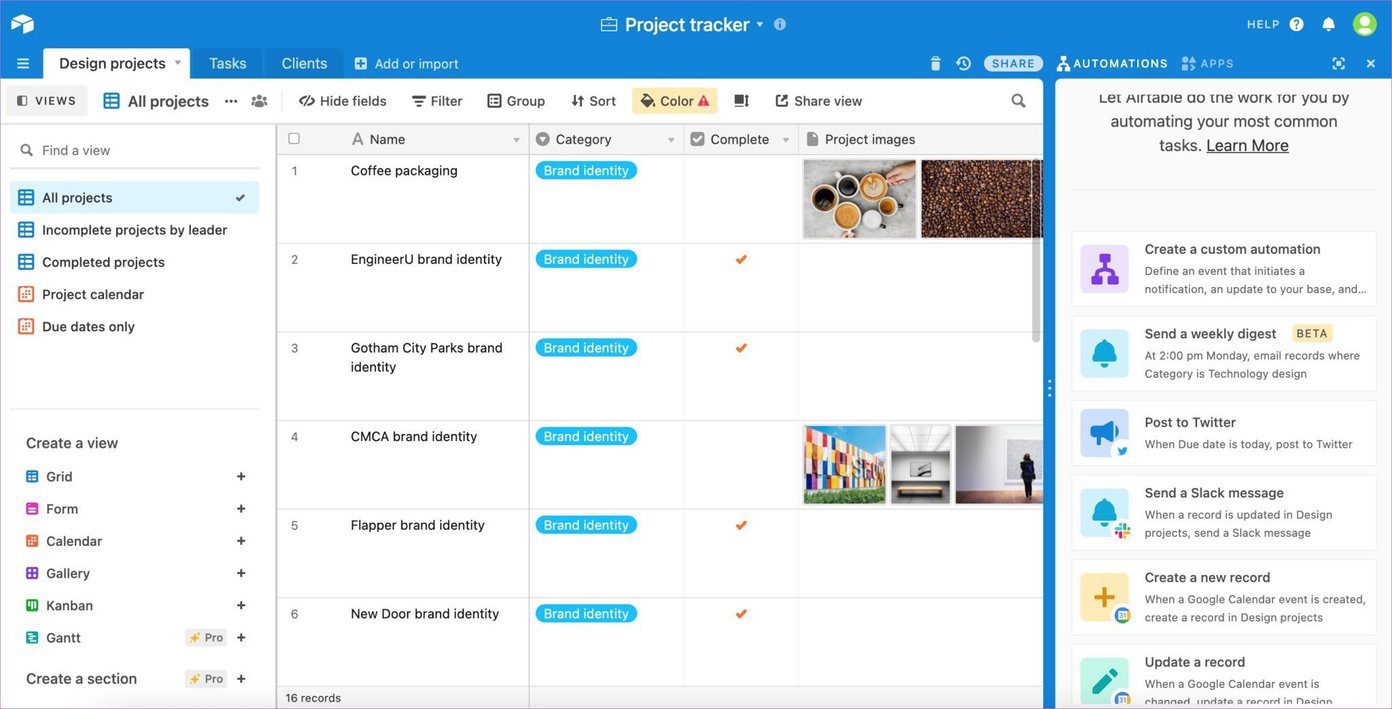Image resolution: width=1392 pixels, height=709 pixels.
Task: Open the Group options
Action: pyautogui.click(x=516, y=101)
